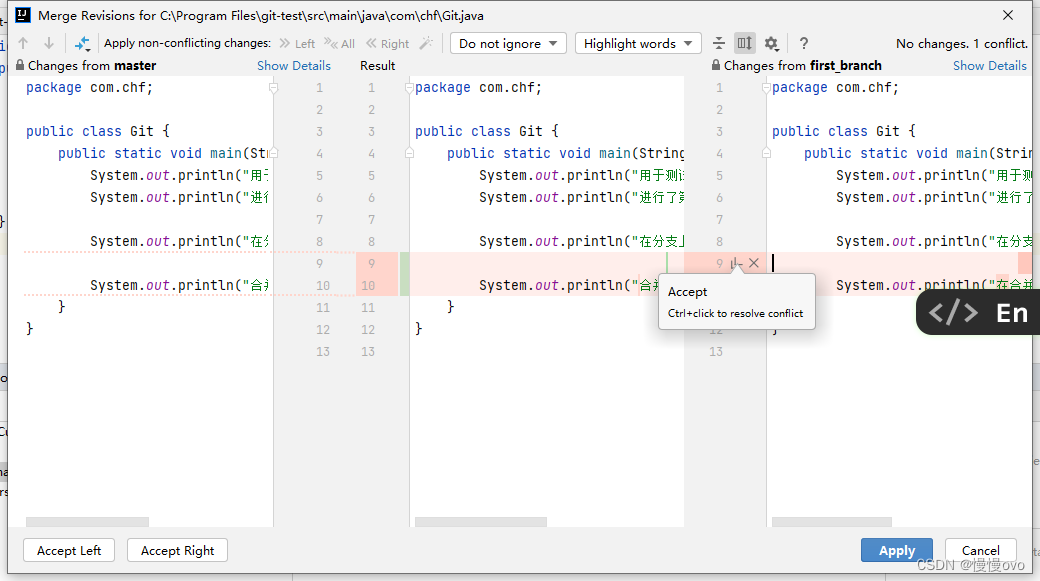Open the 'Do not ignore' whitespace dropdown
Viewport: 1040px width, 581px height.
pyautogui.click(x=508, y=44)
